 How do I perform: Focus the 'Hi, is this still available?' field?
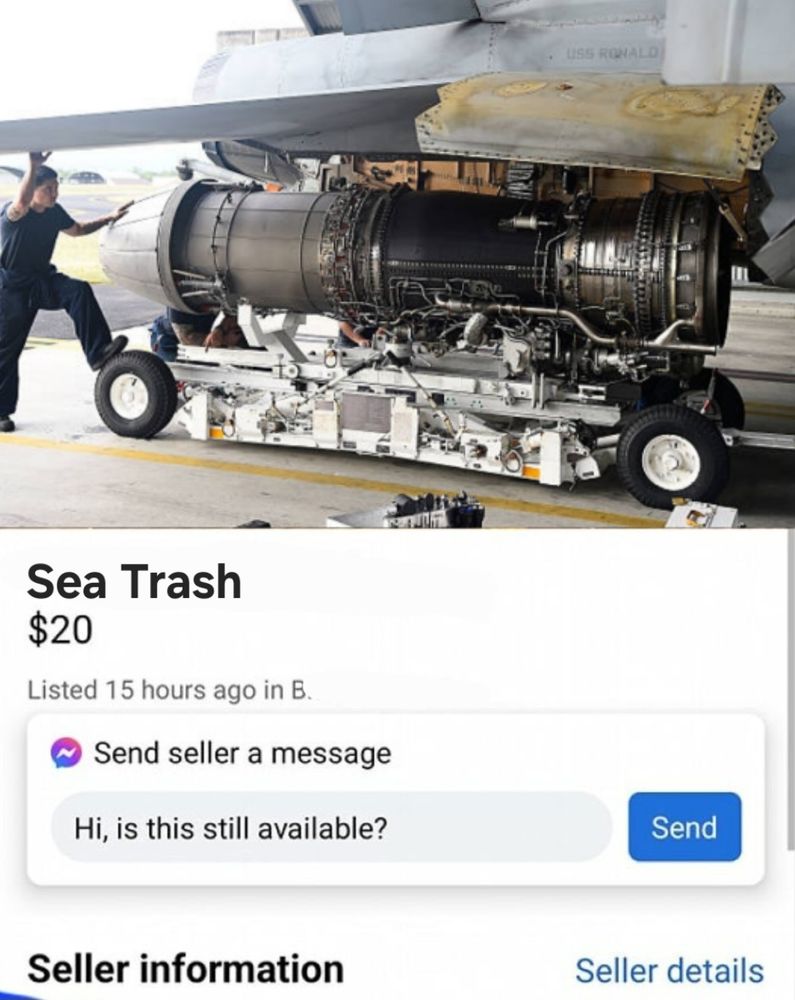pyautogui.click(x=332, y=828)
